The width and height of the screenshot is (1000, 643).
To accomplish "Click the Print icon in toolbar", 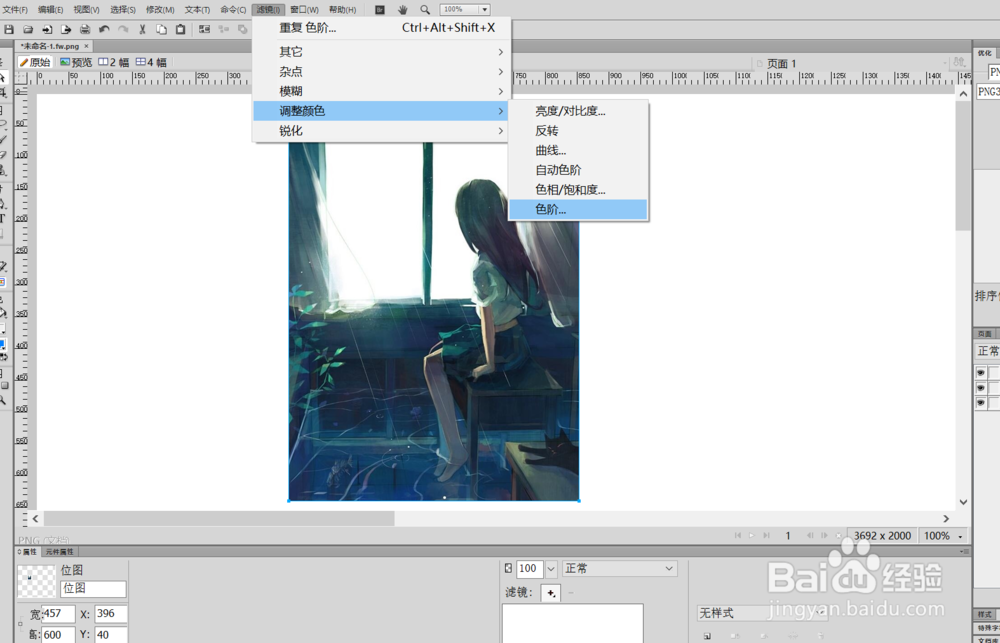I will click(x=85, y=29).
